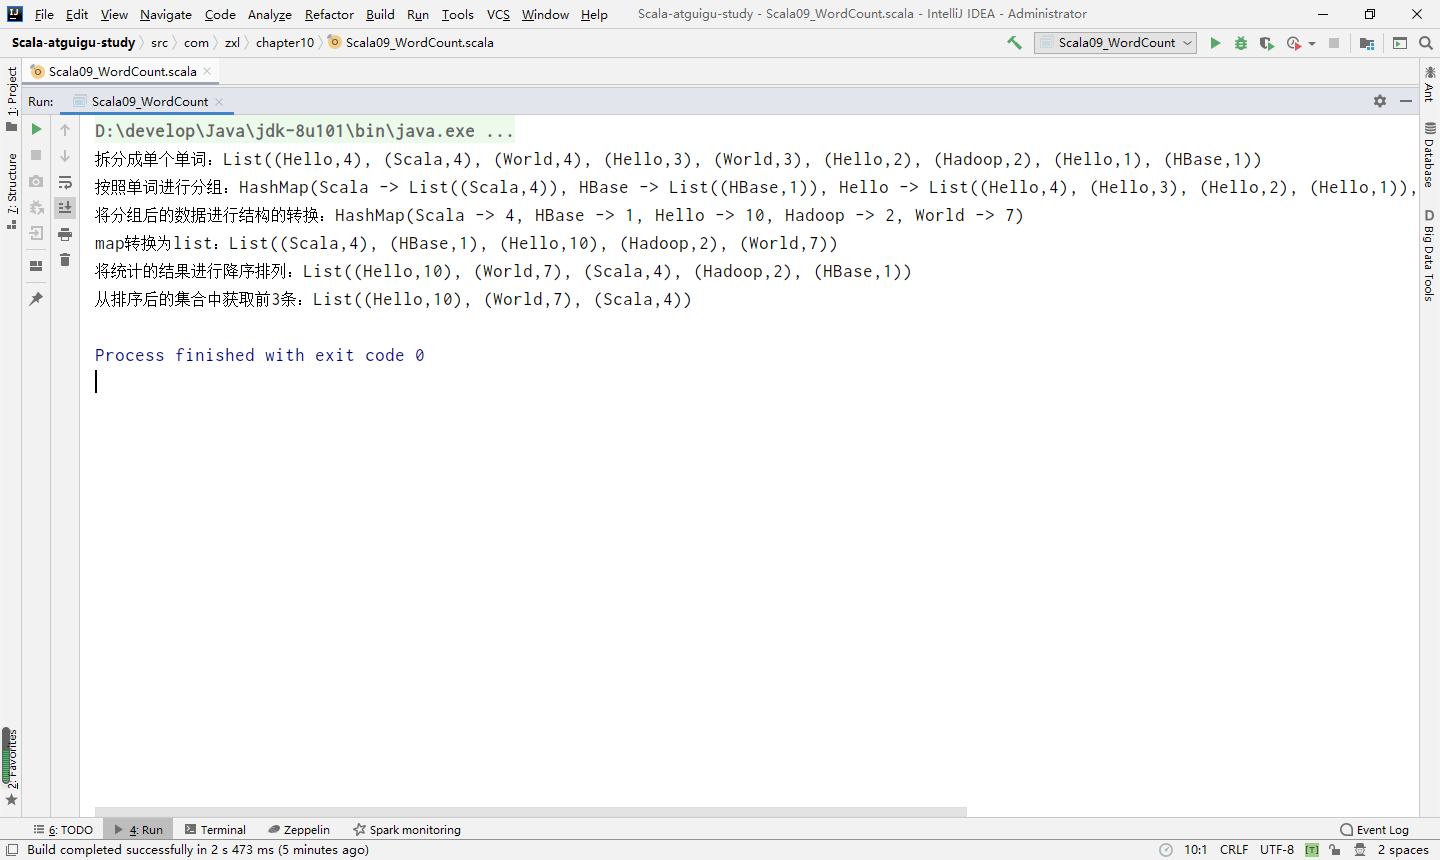This screenshot has height=860, width=1440.
Task: Switch to the Scala09_WordCount.scala editor tab
Action: [x=122, y=71]
